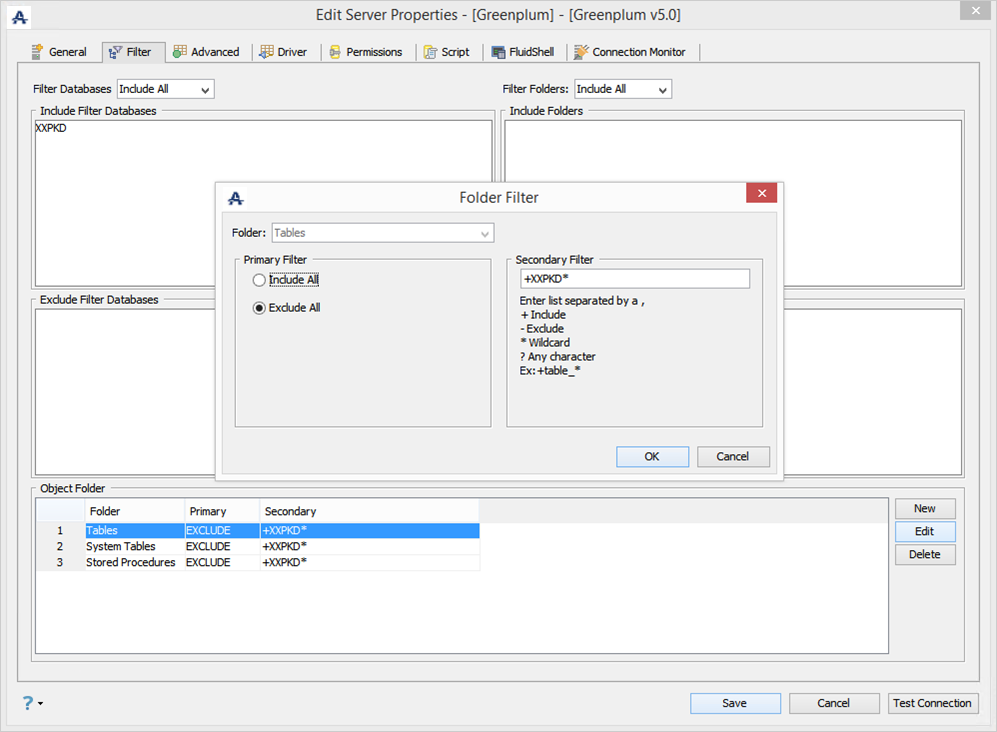This screenshot has height=732, width=997.
Task: Click the Secondary Filter text field
Action: click(x=635, y=279)
